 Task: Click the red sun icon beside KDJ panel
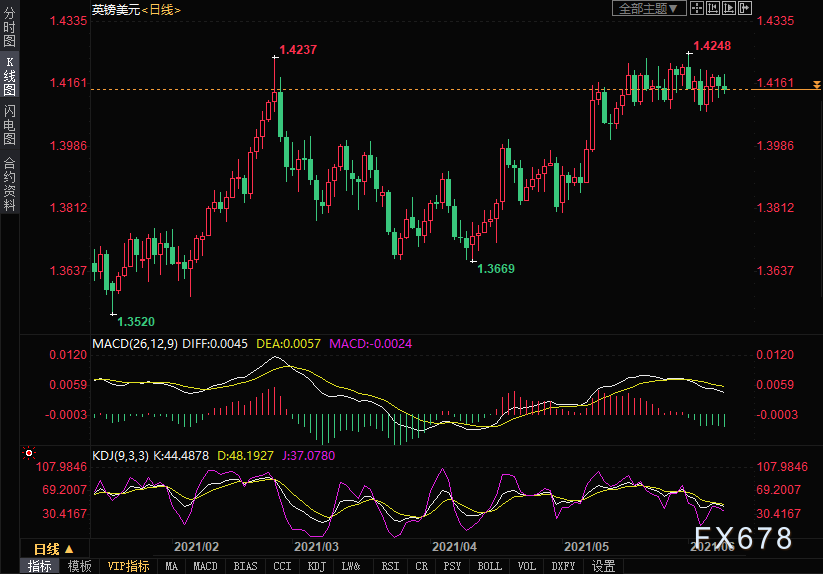[x=29, y=453]
